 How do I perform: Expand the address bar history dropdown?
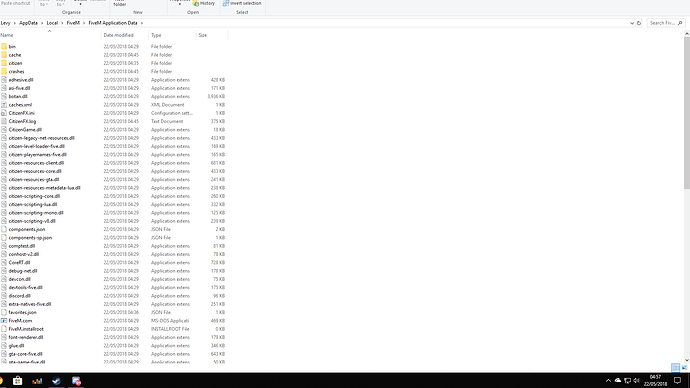(x=632, y=23)
